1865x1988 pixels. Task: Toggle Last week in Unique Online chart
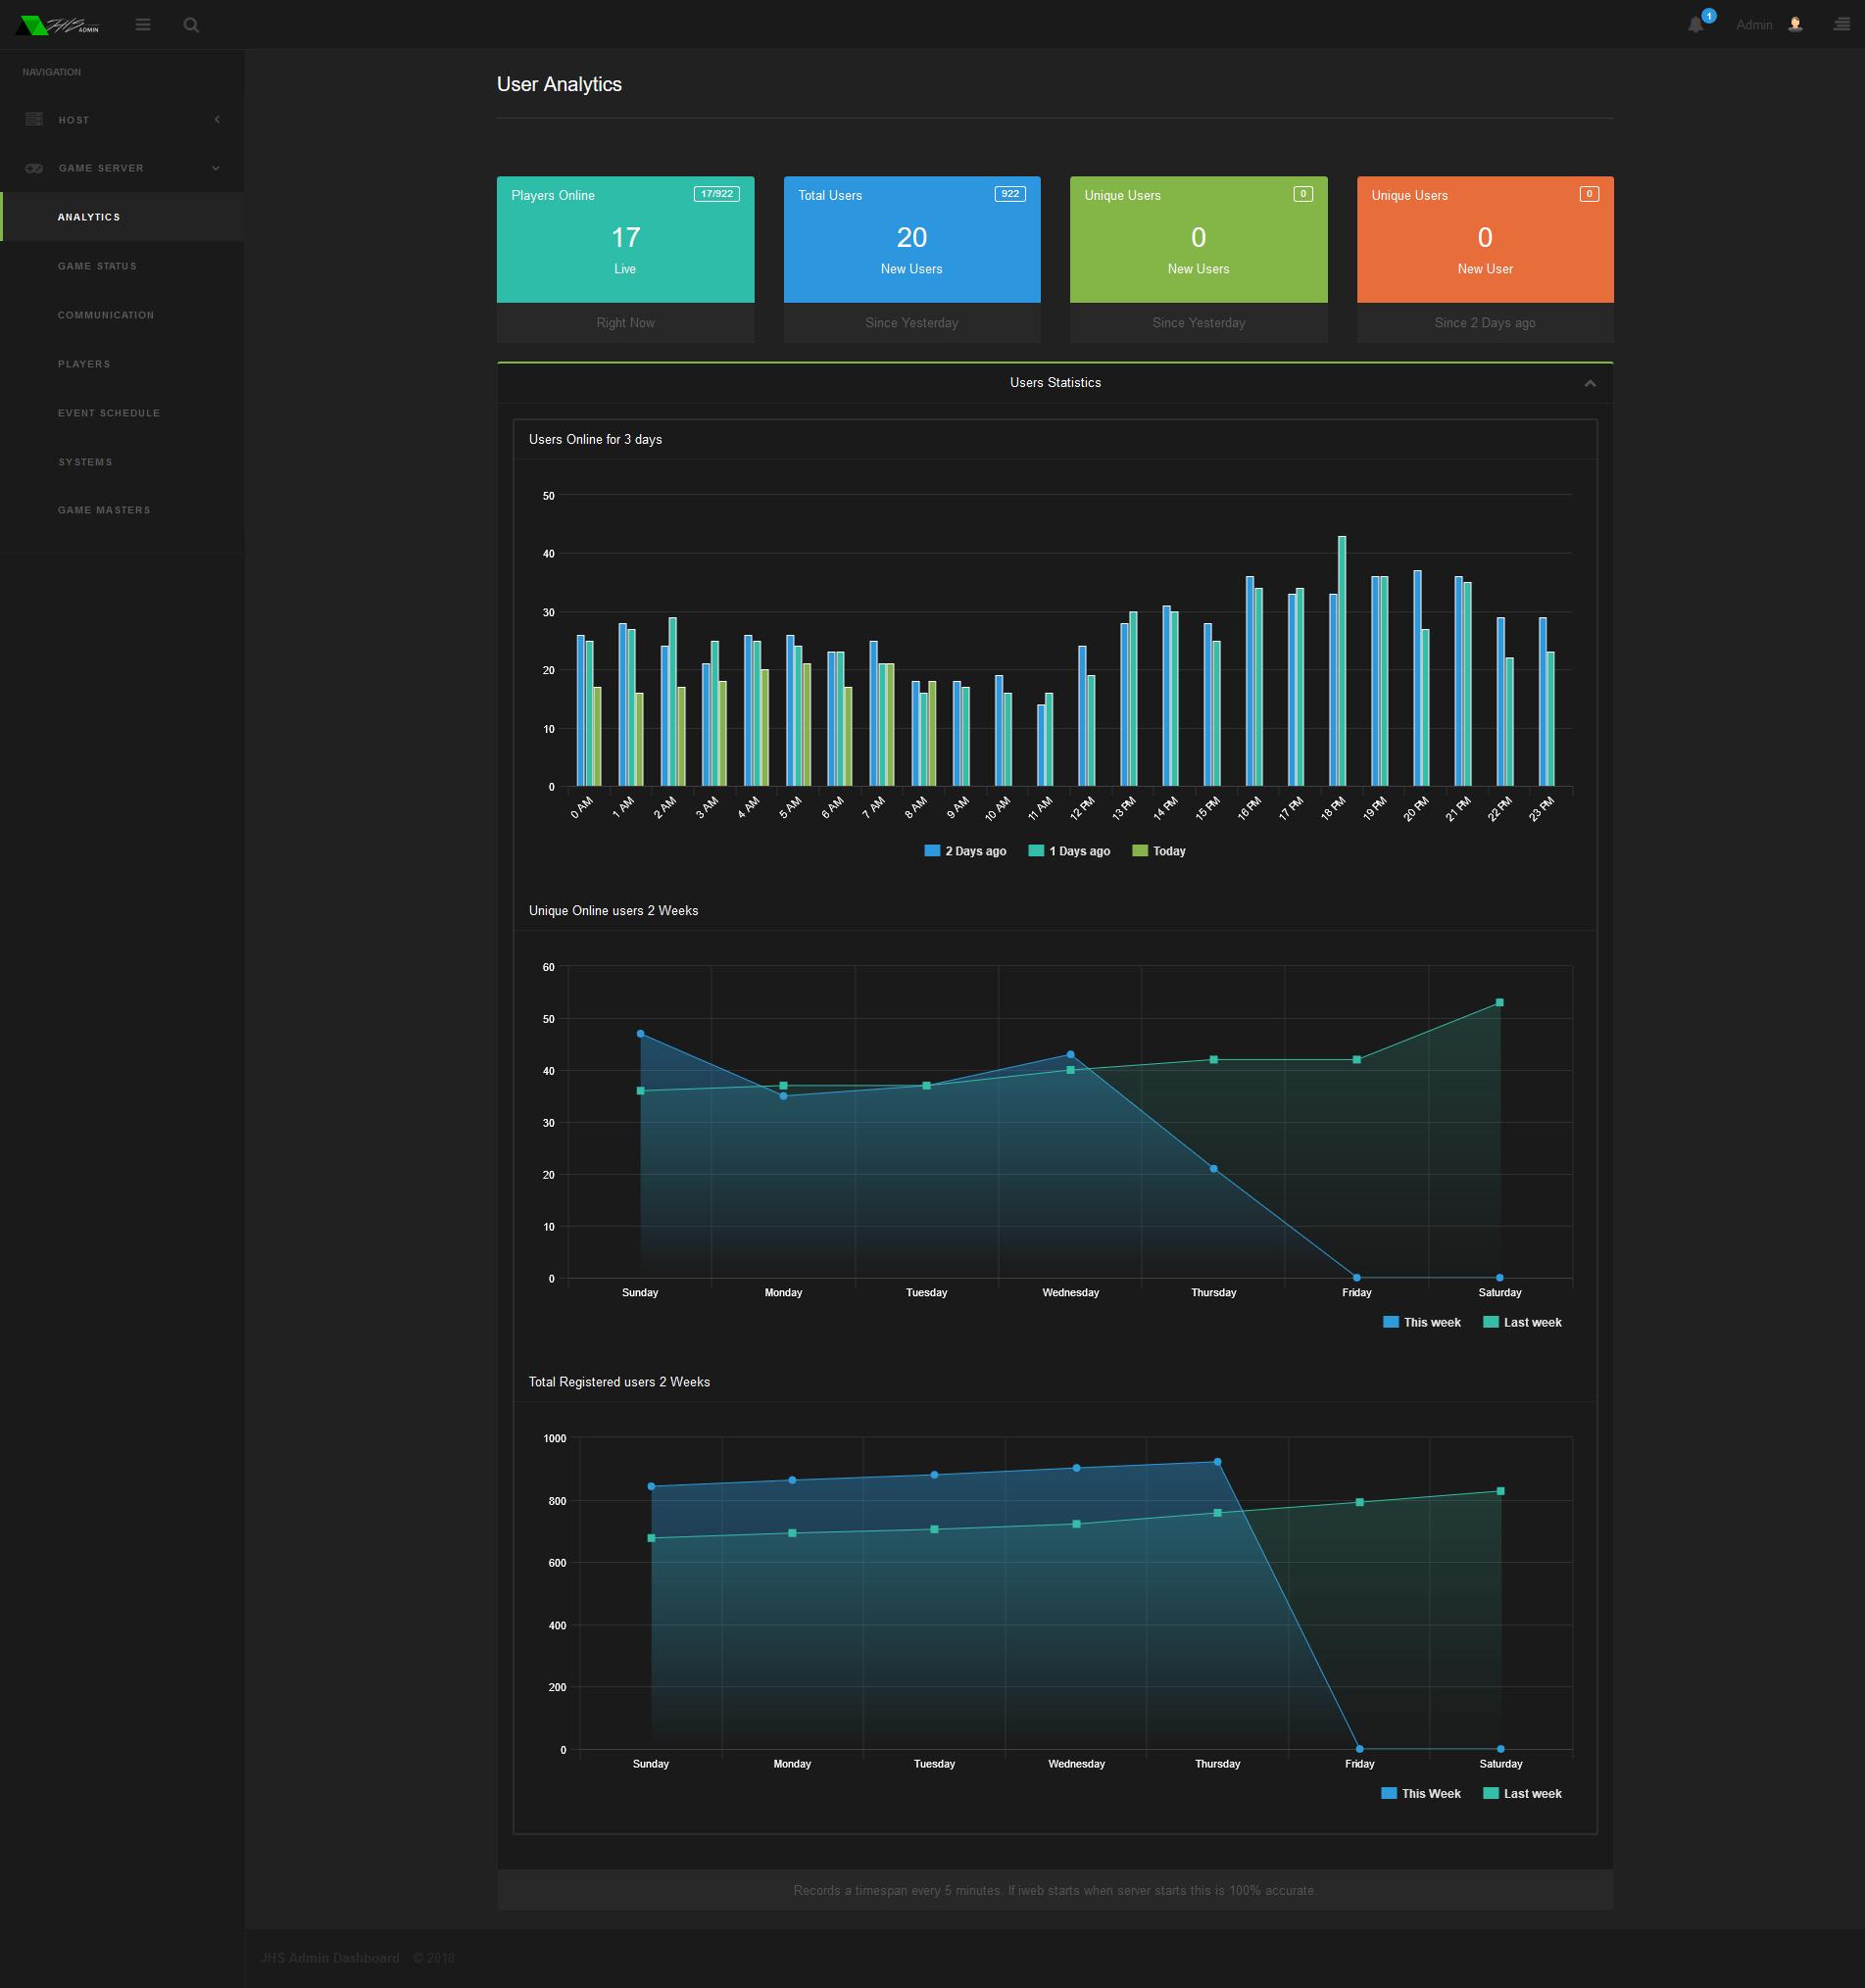[1522, 1322]
